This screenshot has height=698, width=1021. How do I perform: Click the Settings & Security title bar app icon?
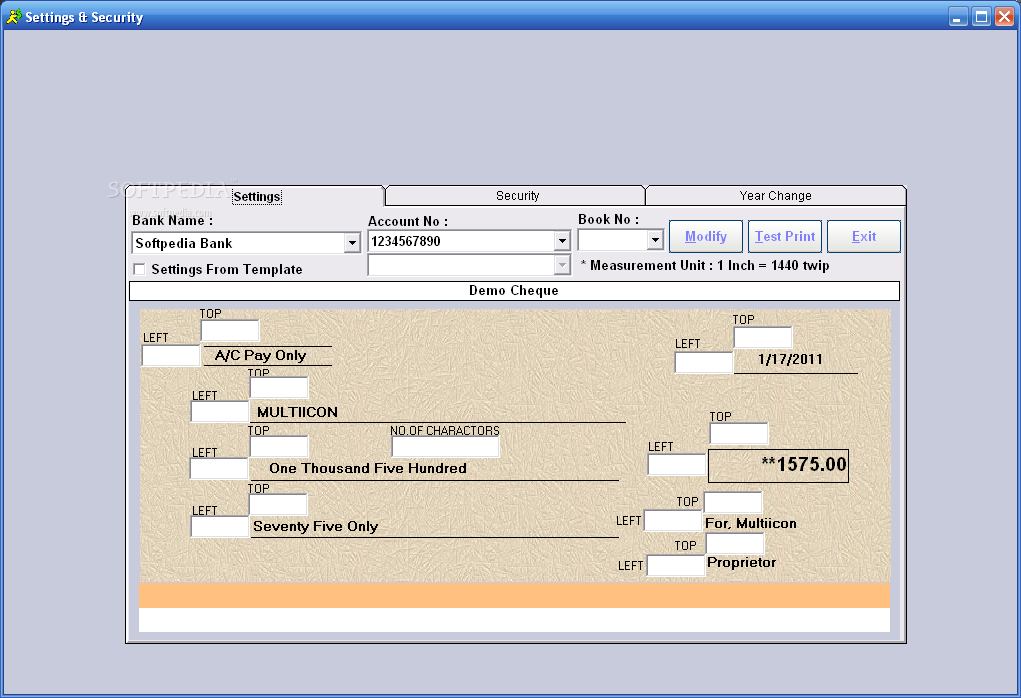[14, 16]
